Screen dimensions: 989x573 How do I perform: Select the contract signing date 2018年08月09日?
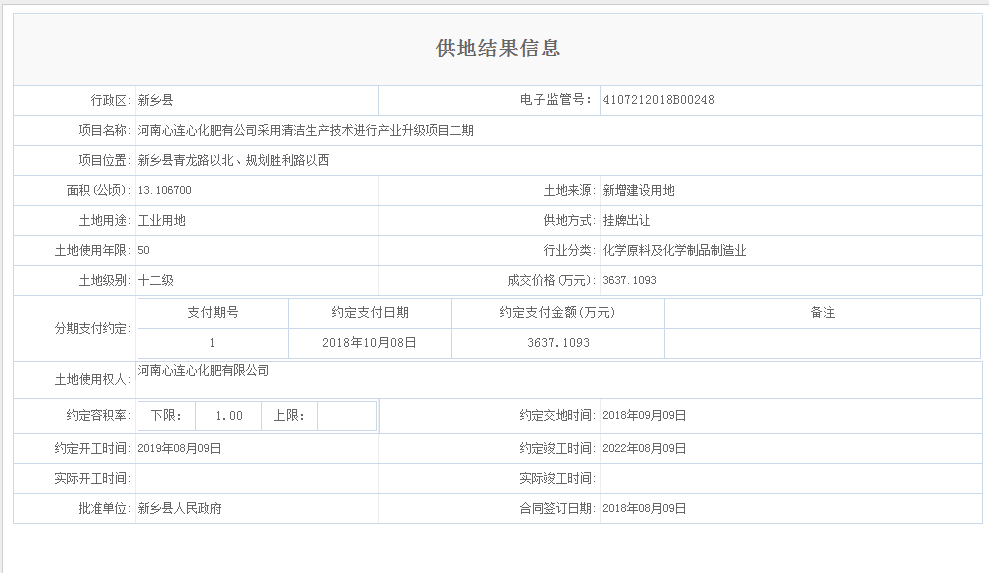coord(644,509)
